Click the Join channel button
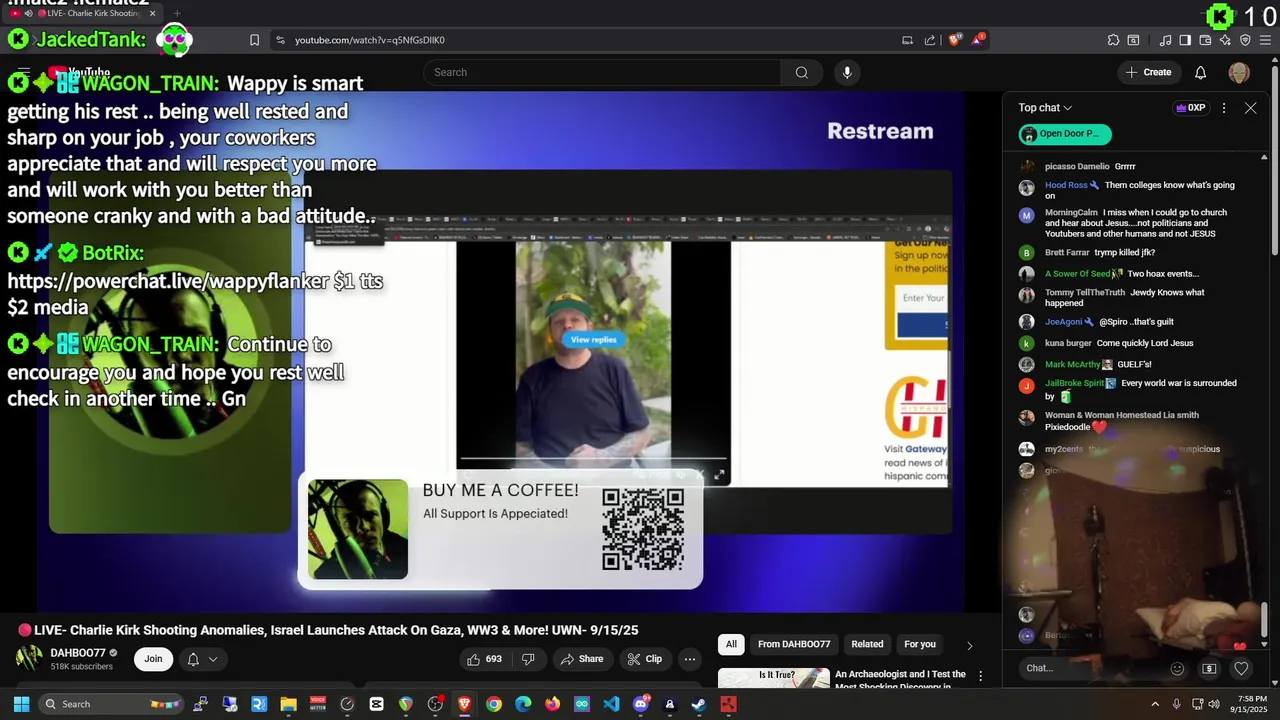This screenshot has width=1280, height=720. pyautogui.click(x=153, y=659)
